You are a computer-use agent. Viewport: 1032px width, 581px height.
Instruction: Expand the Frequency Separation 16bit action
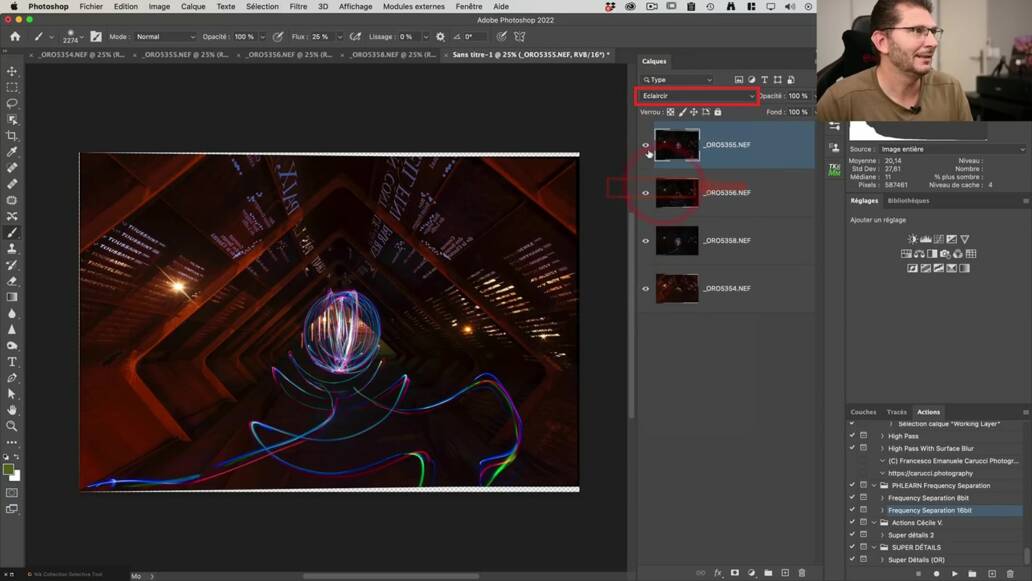(882, 510)
